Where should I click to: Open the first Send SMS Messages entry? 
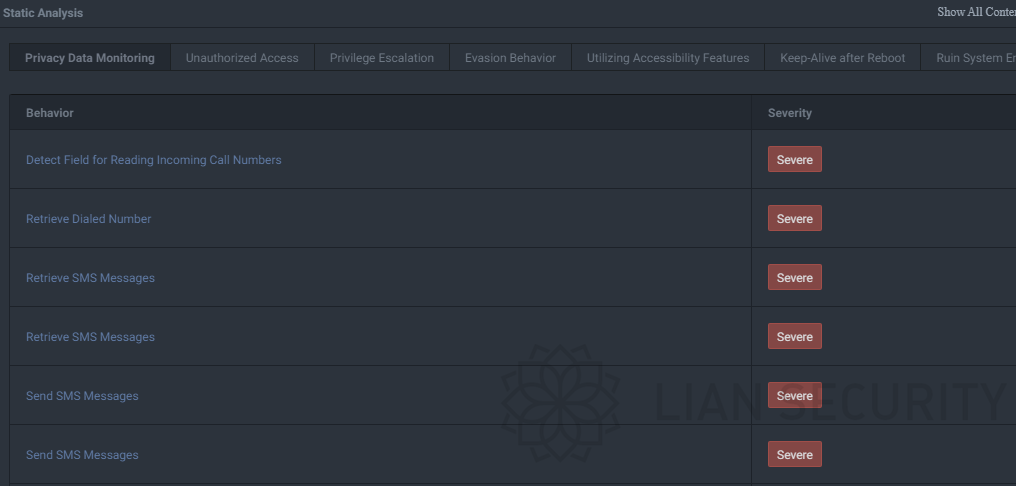[x=82, y=395]
